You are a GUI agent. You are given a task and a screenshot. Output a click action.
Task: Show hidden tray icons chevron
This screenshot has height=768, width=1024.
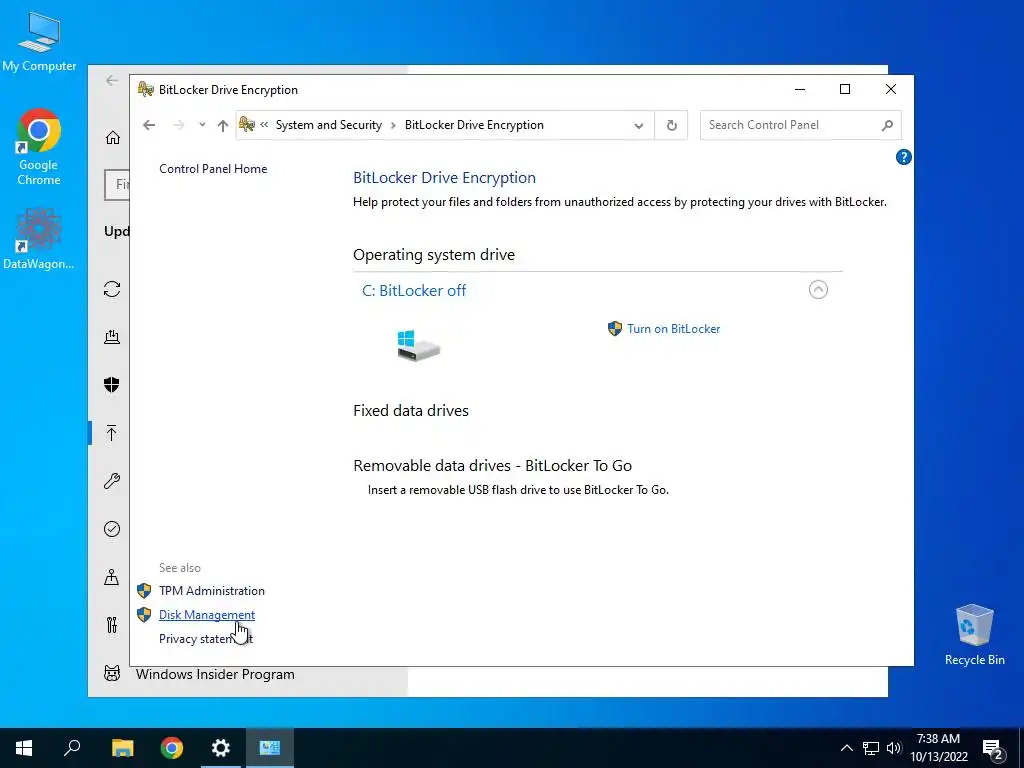(846, 748)
